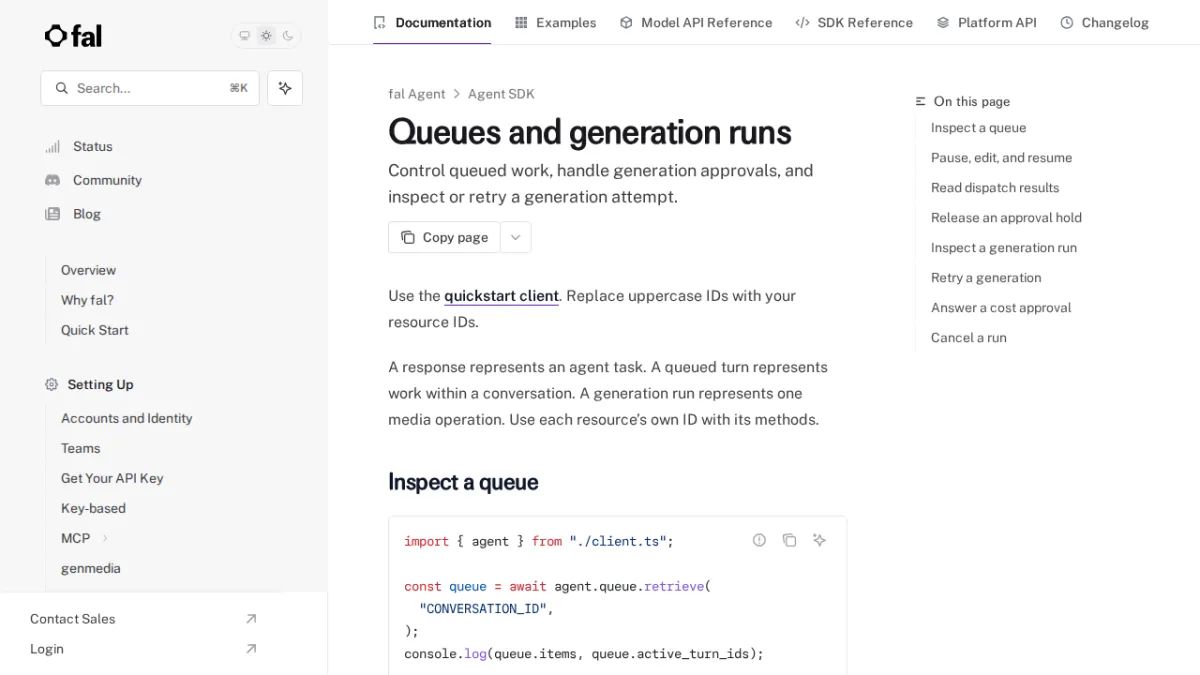Jump to Retry a generation section

click(986, 278)
